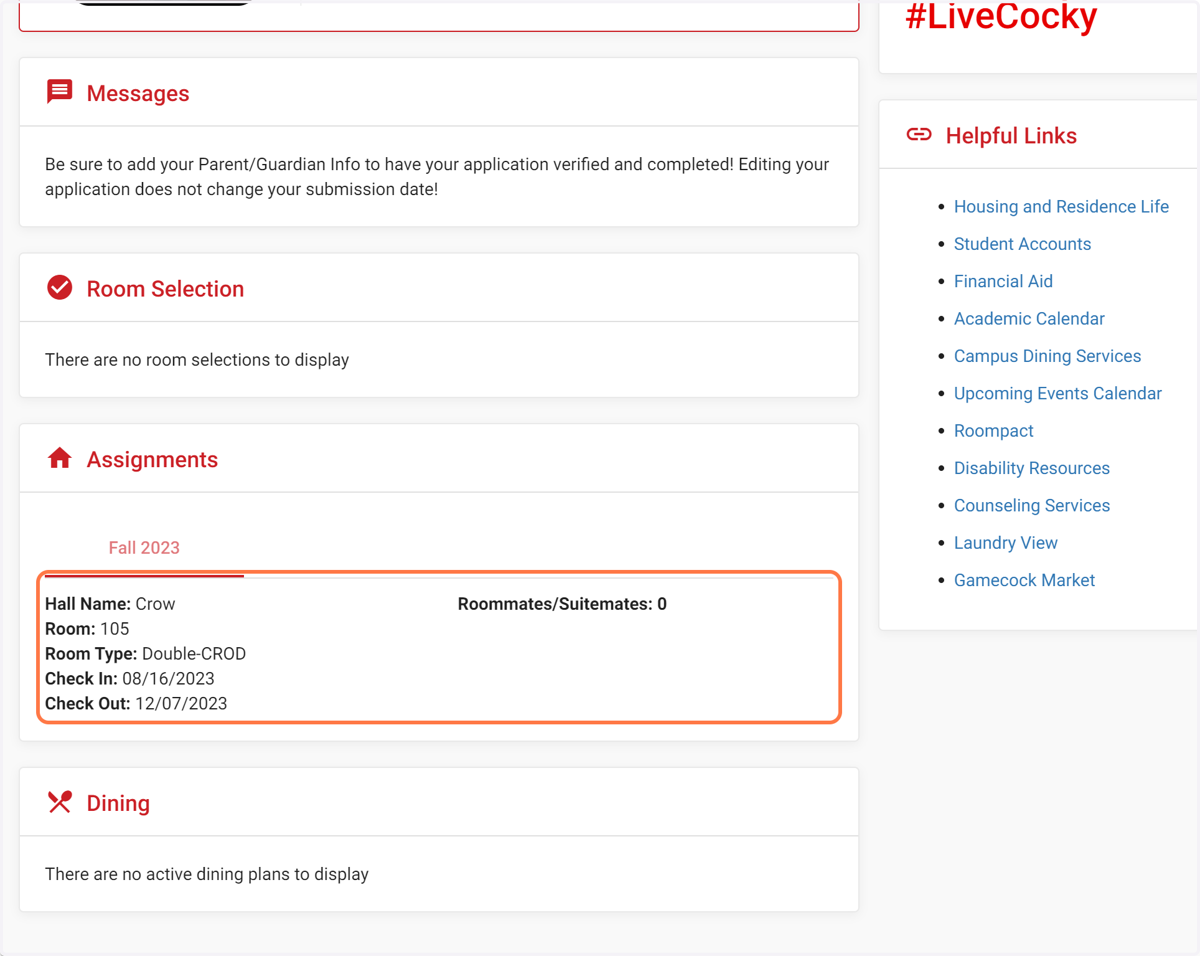This screenshot has height=956, width=1200.
Task: Click the Room Selection heading
Action: 165,289
